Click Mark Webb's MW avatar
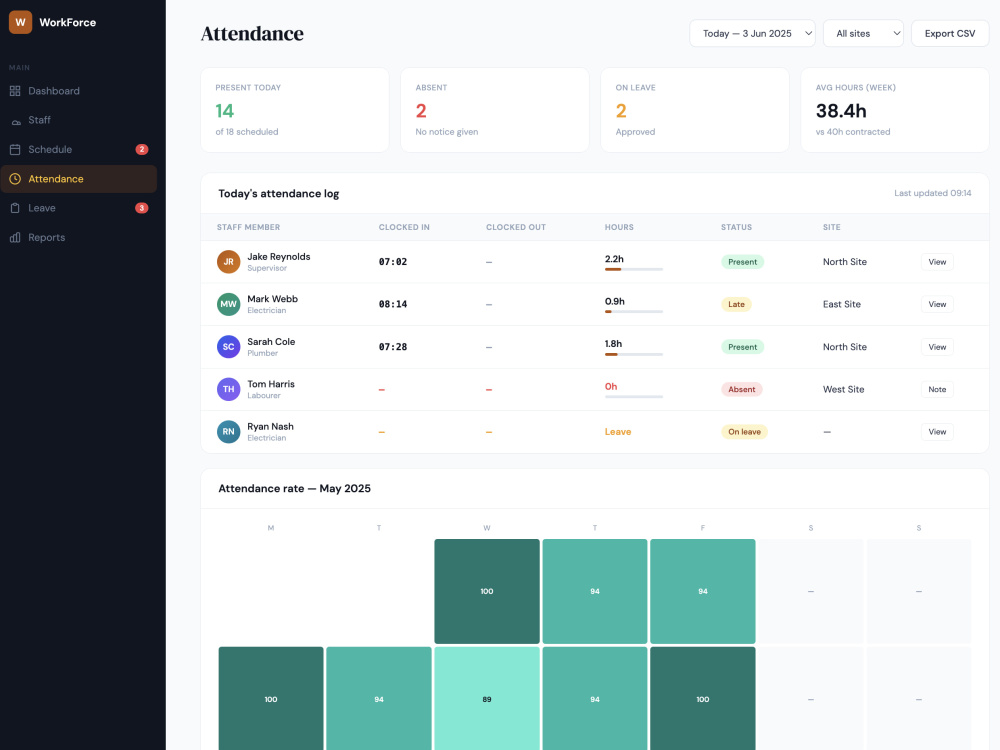1000x750 pixels. coord(228,304)
